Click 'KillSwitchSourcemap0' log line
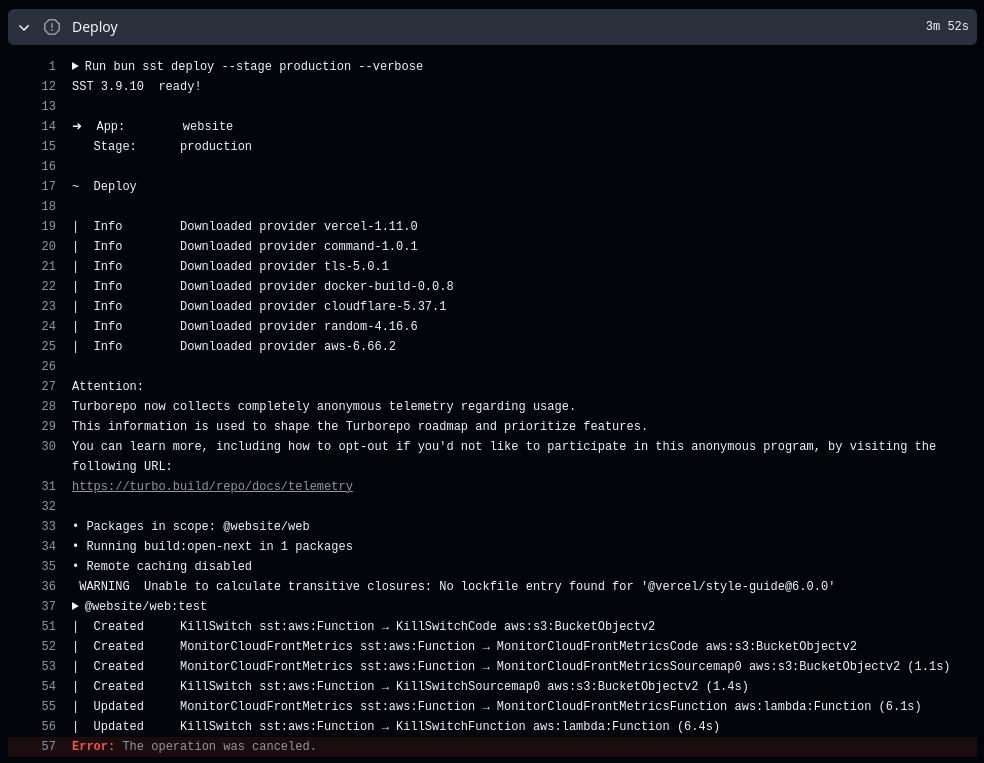 click(x=410, y=686)
